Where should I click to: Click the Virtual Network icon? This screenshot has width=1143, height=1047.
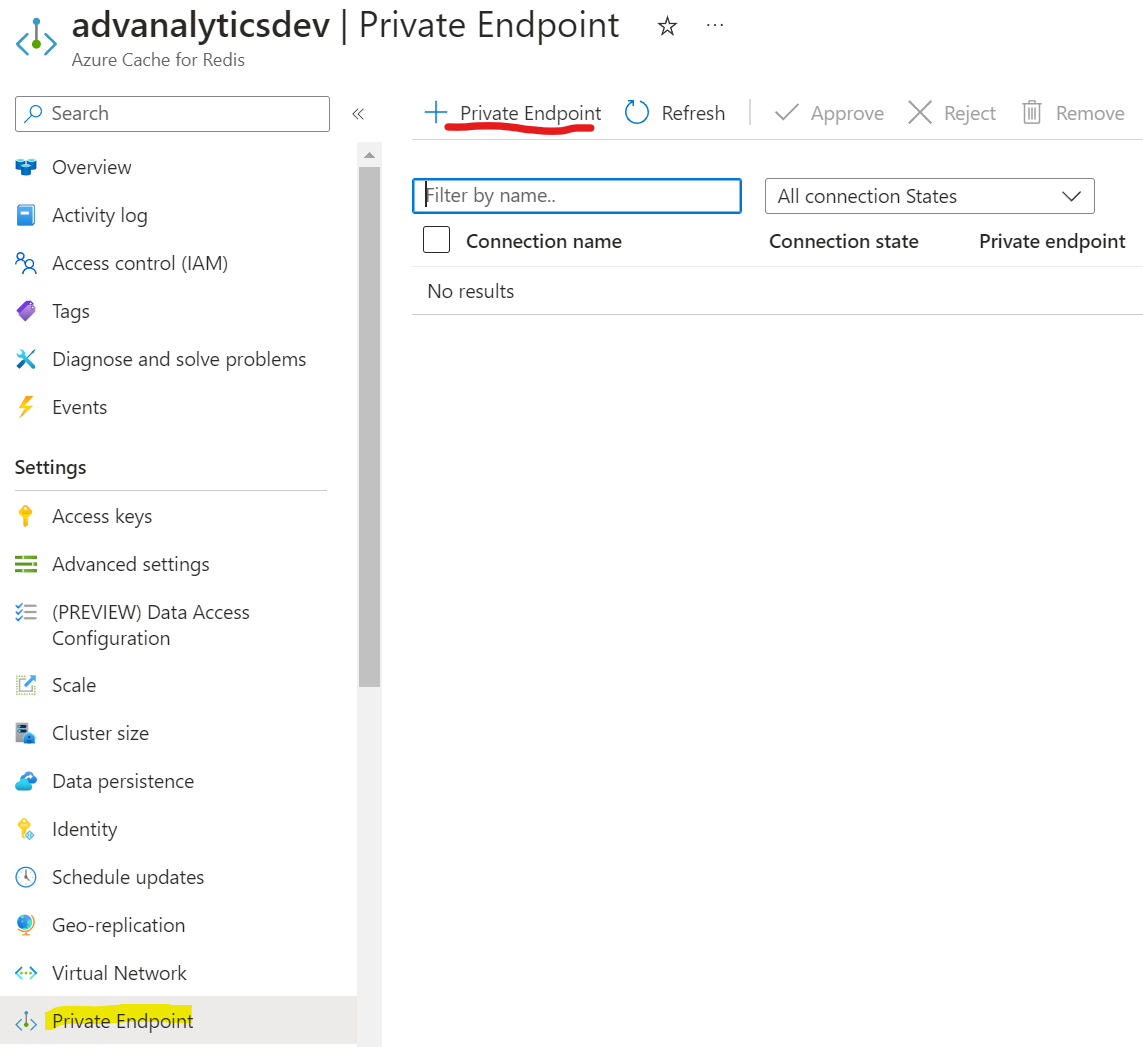pyautogui.click(x=26, y=973)
